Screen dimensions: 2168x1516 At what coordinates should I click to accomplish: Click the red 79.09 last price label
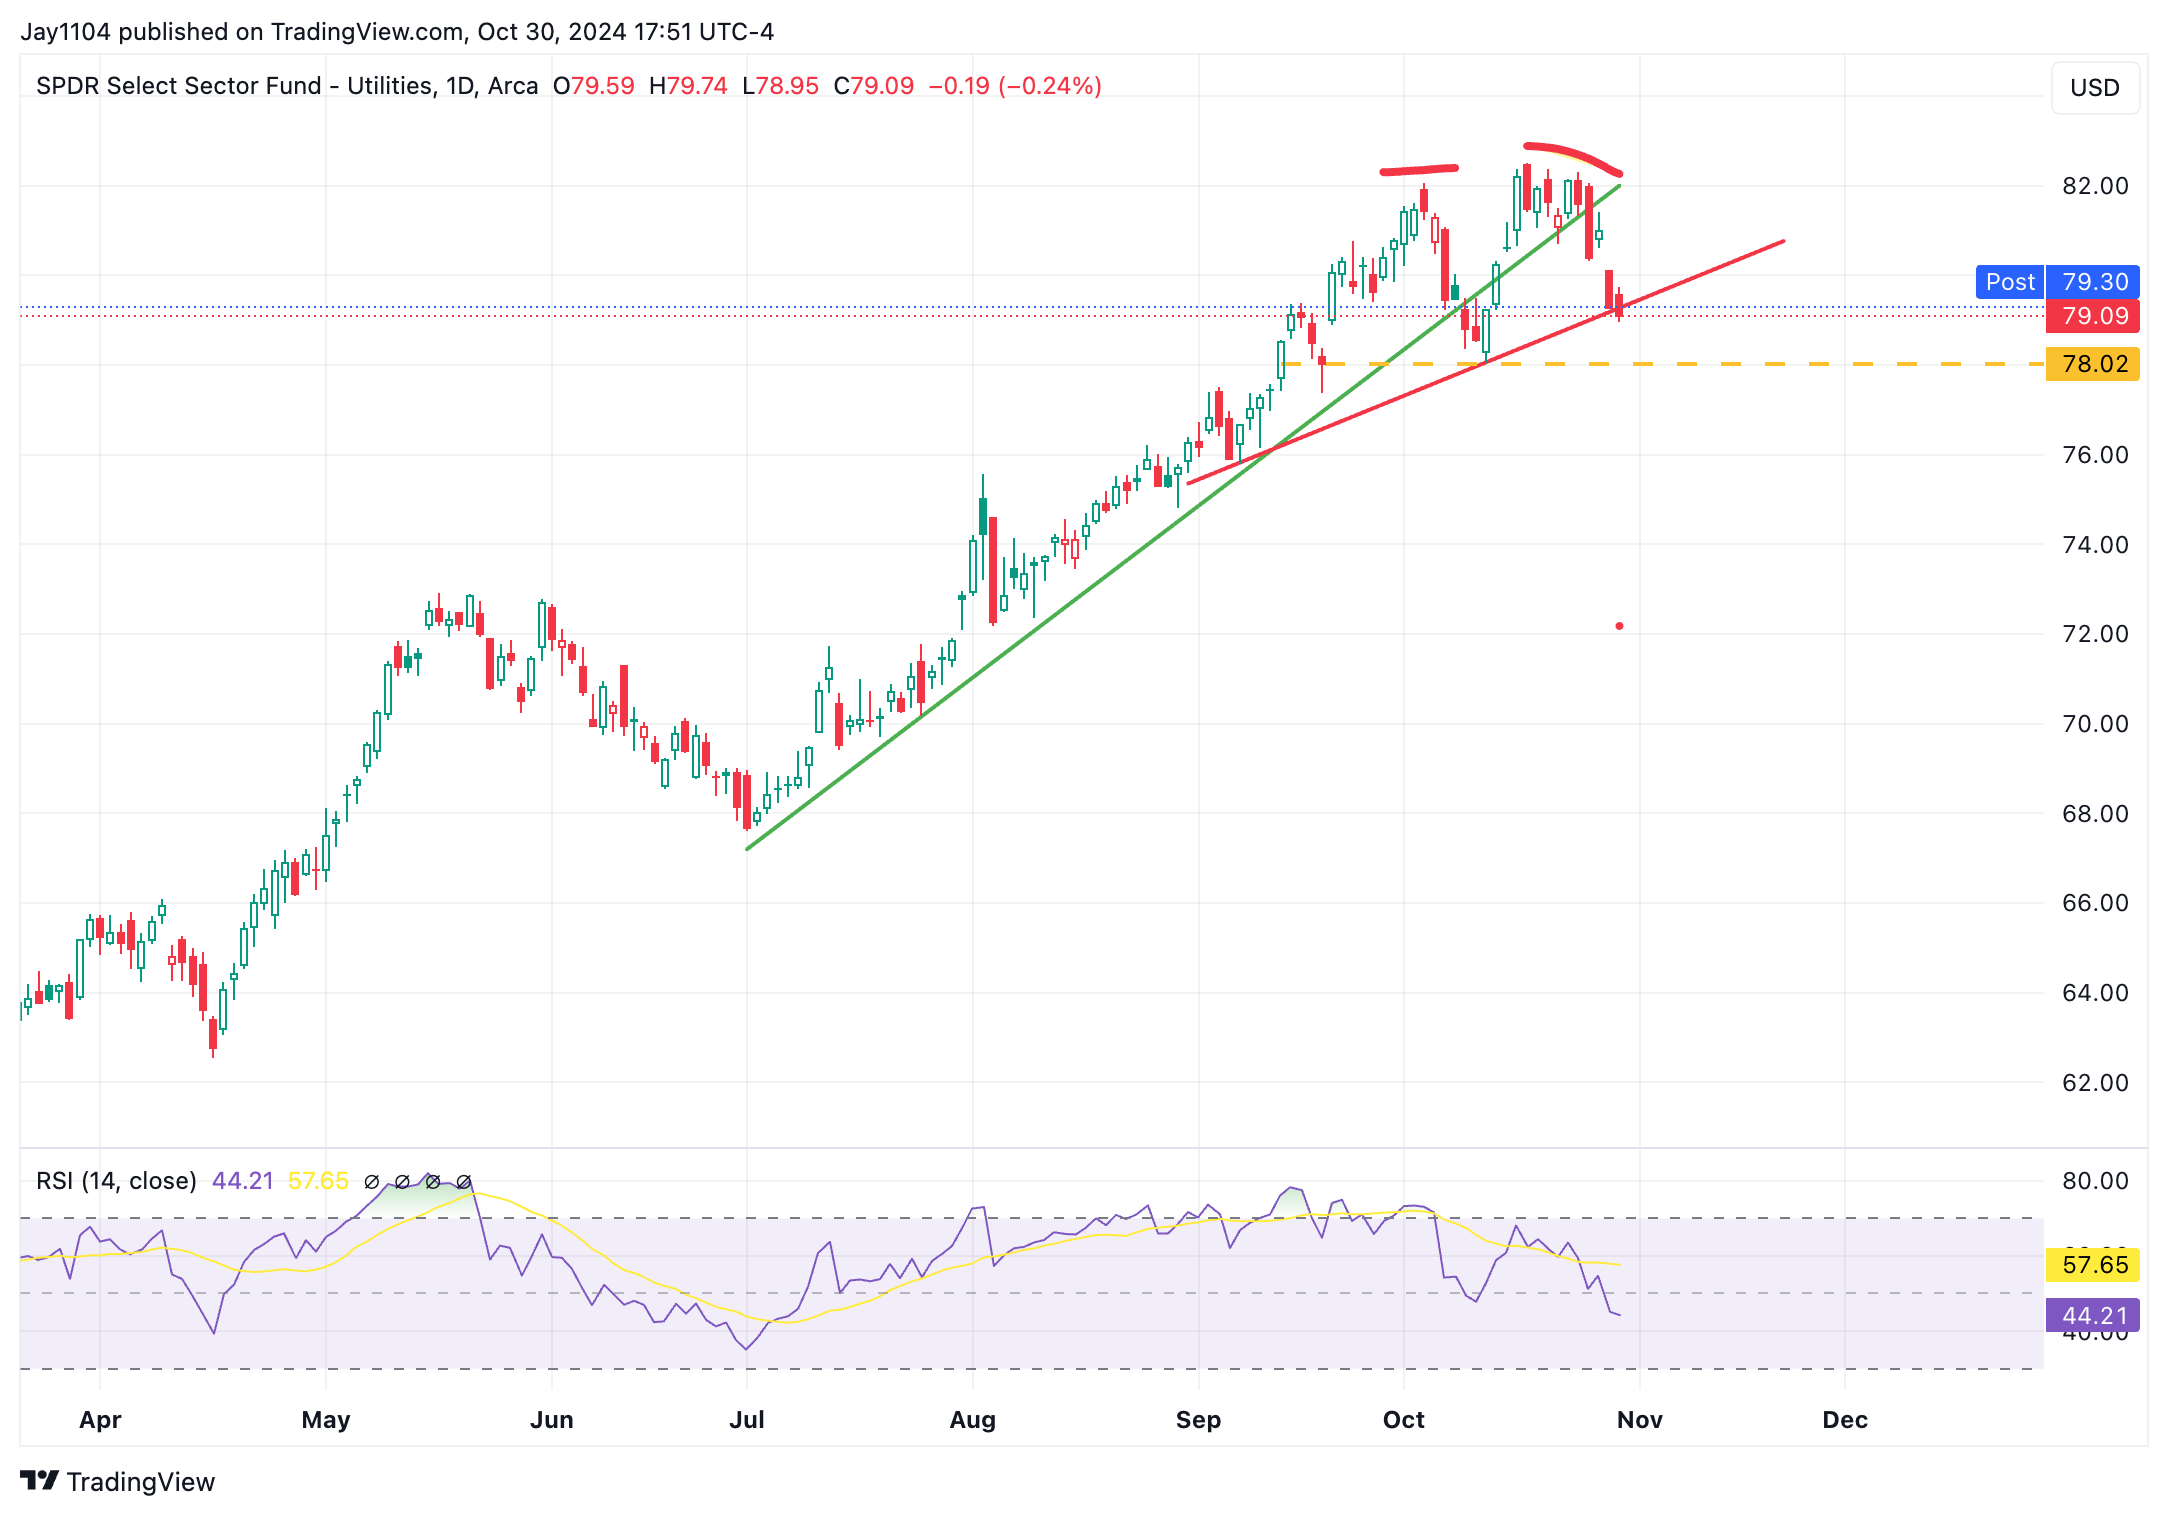coord(2093,316)
